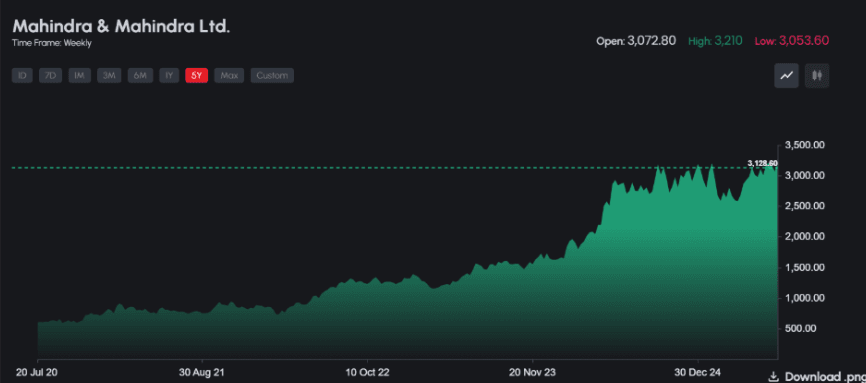
Task: Click the 2,500.00 axis label
Action: pyautogui.click(x=805, y=206)
